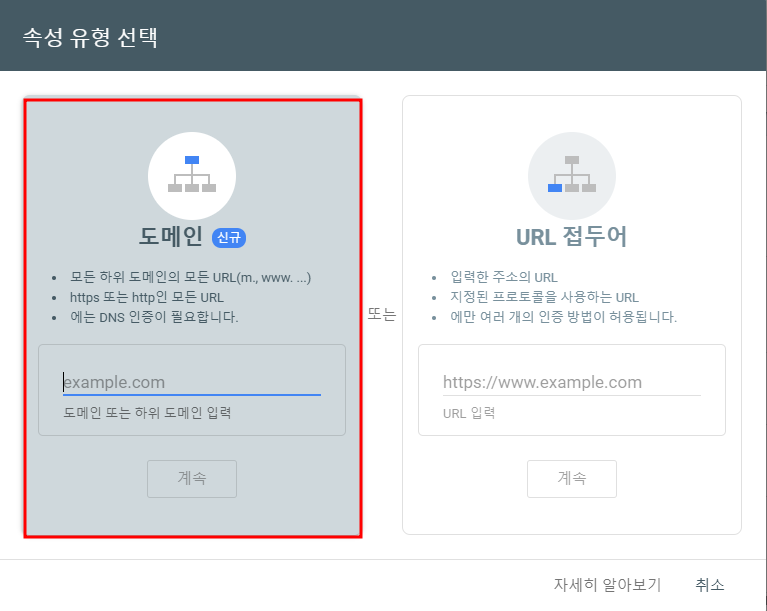Click 계속 button under 도메인 card
The width and height of the screenshot is (767, 611).
click(192, 478)
